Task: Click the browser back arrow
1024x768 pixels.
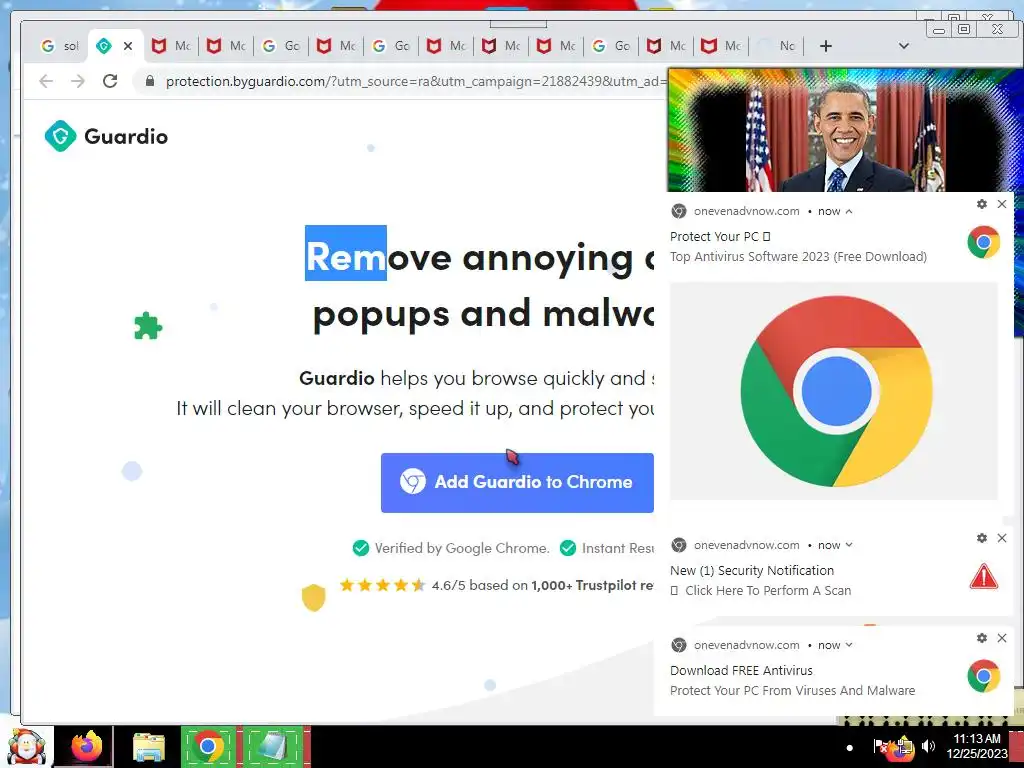Action: coord(46,81)
